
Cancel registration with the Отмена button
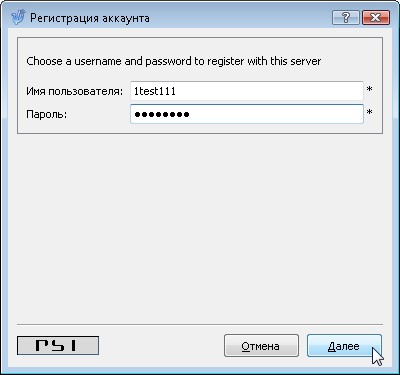coord(261,346)
